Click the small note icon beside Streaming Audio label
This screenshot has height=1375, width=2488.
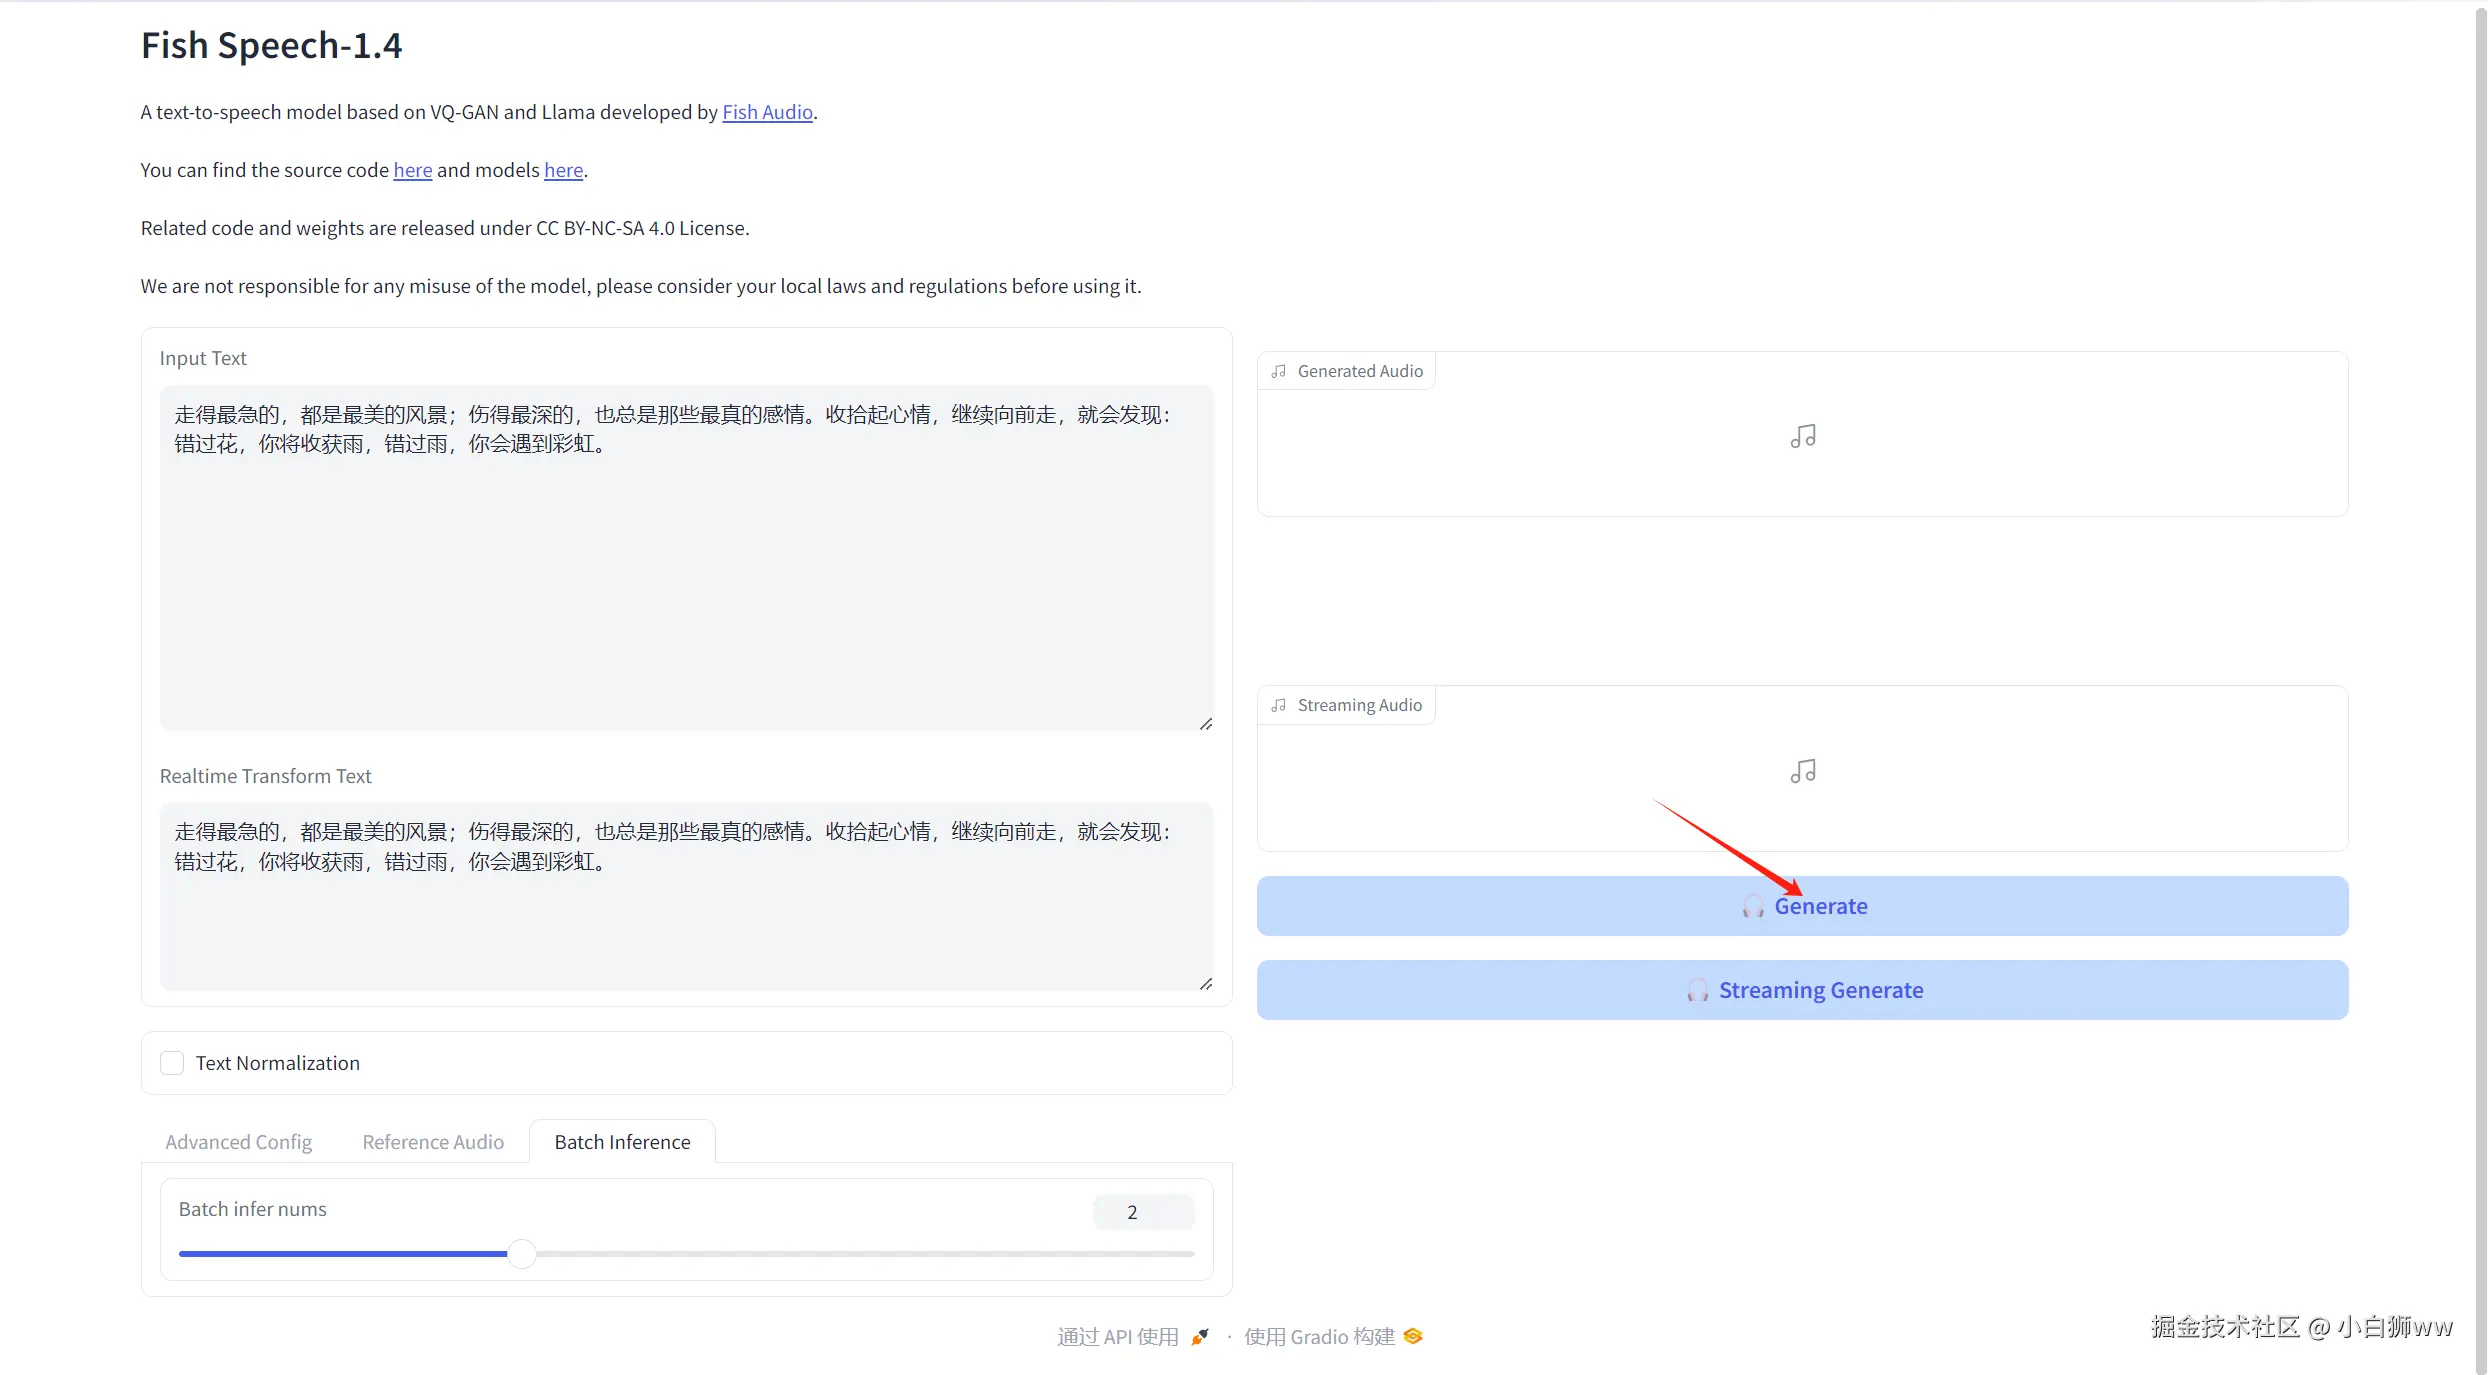coord(1278,705)
